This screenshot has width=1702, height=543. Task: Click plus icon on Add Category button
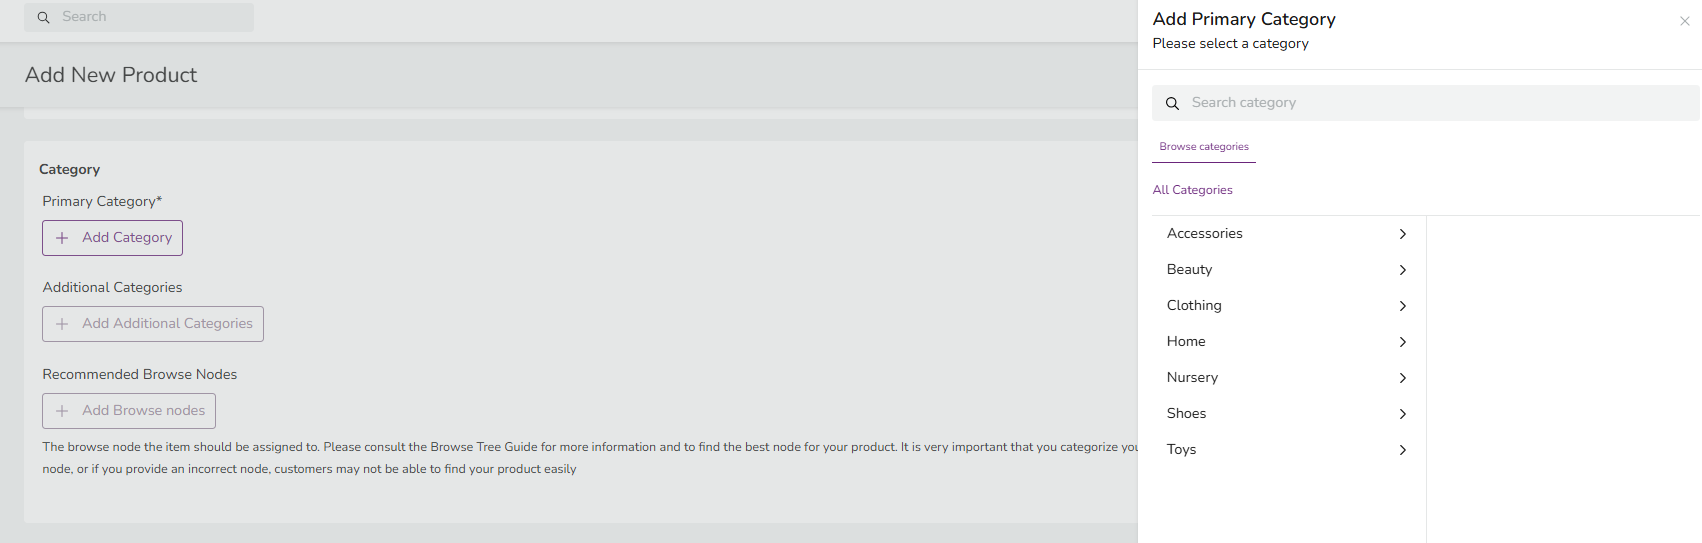click(x=62, y=238)
